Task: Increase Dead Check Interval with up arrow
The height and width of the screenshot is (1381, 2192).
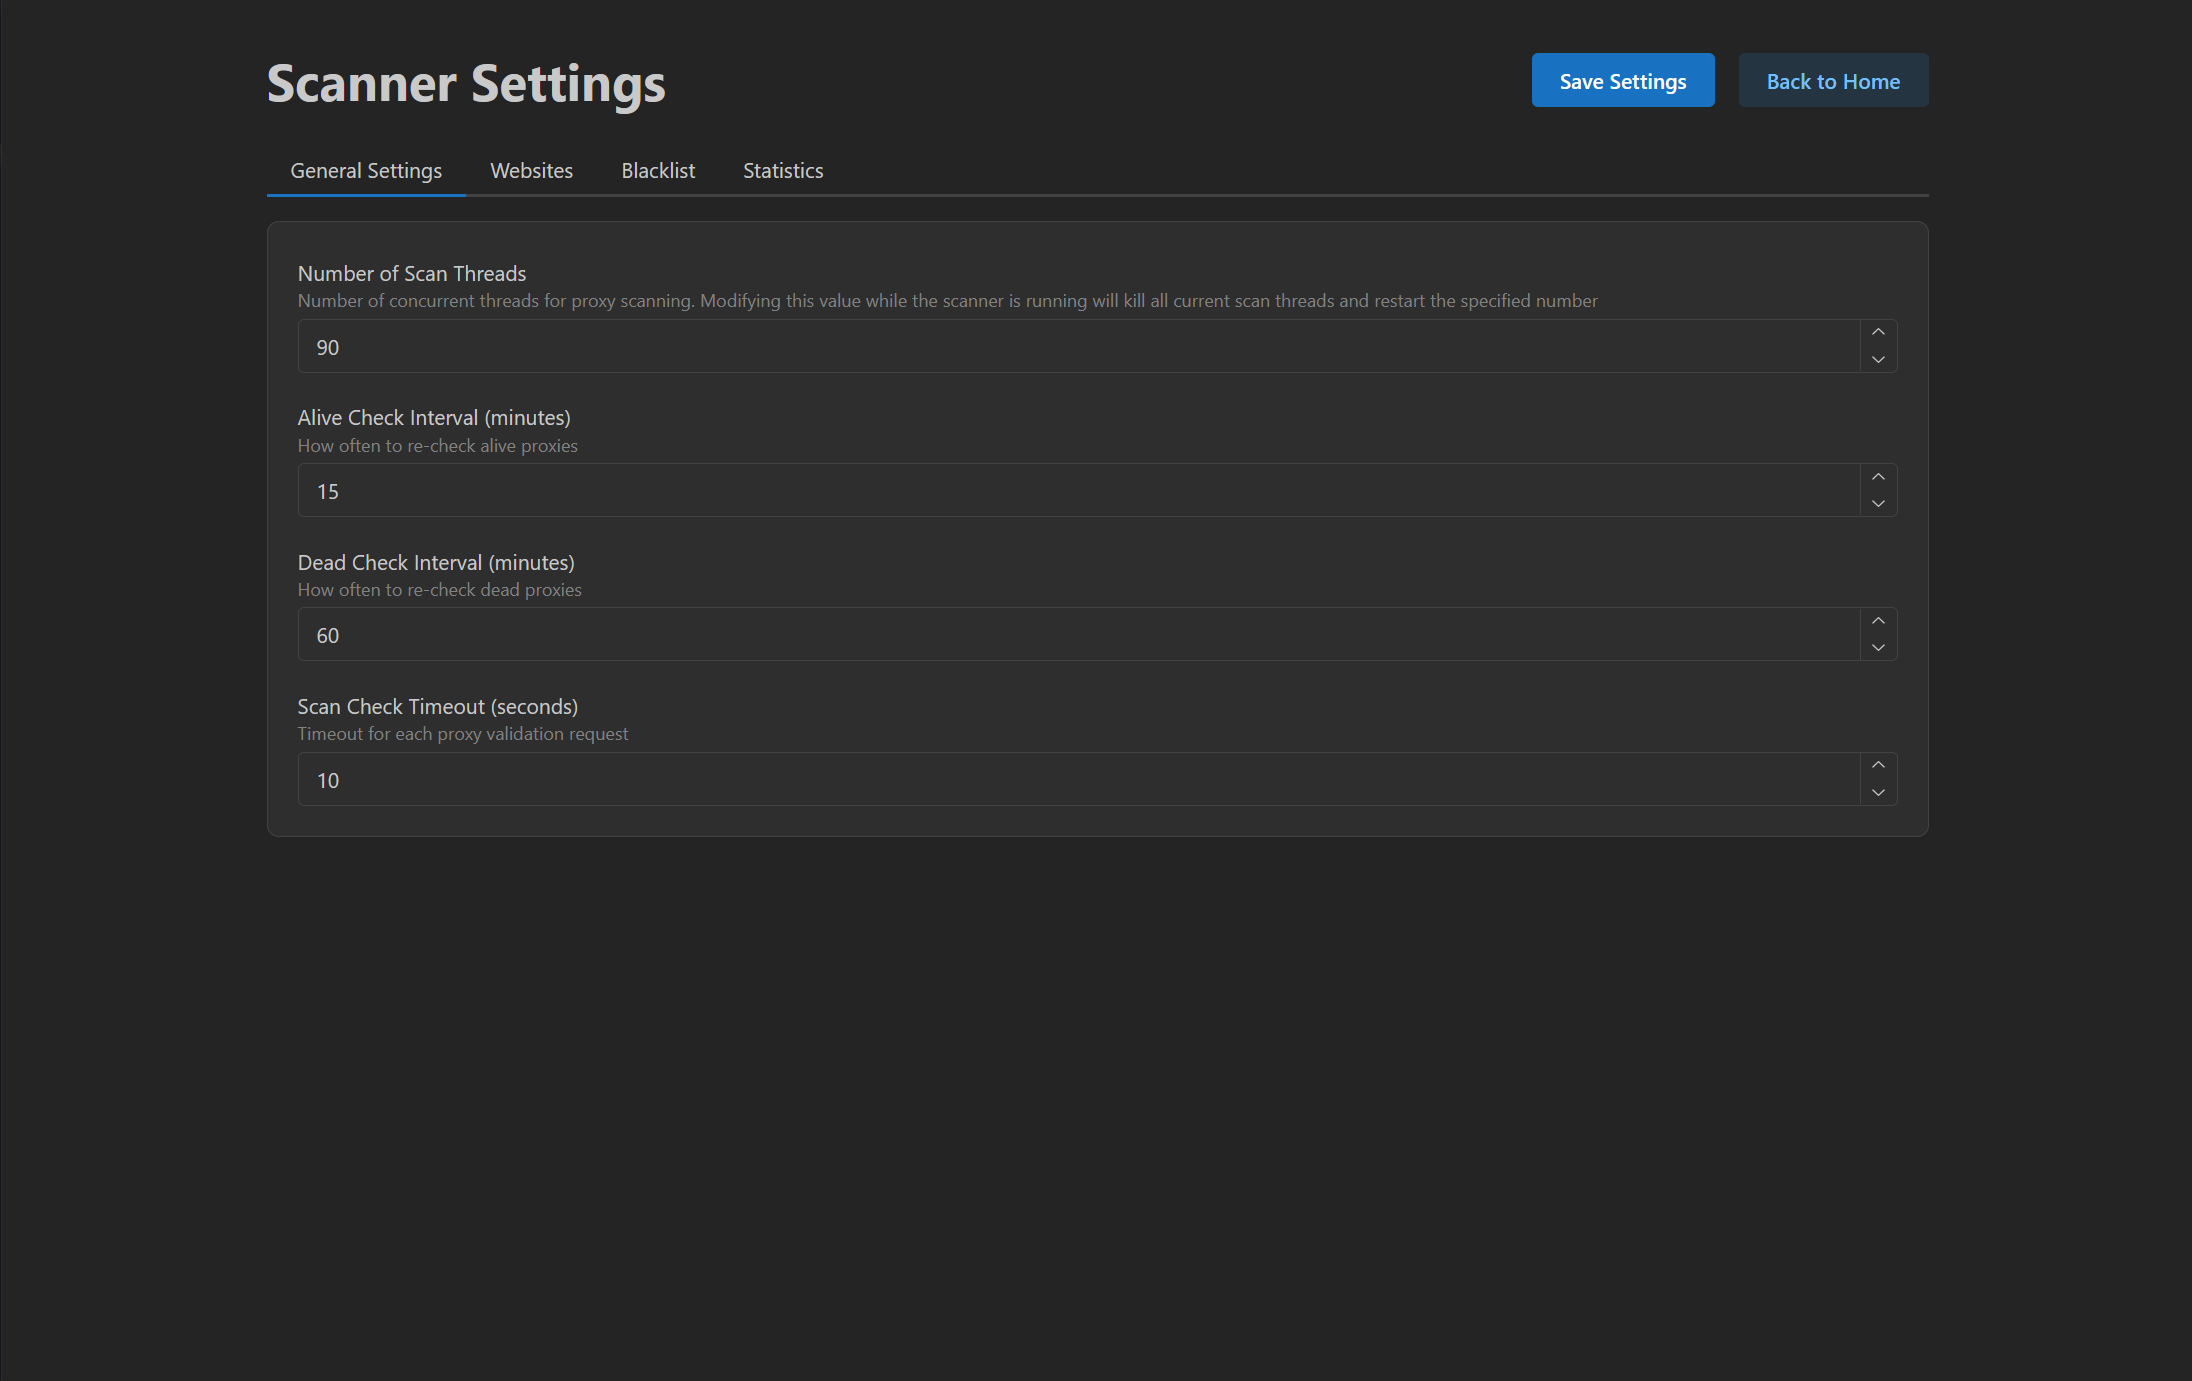Action: (1878, 621)
